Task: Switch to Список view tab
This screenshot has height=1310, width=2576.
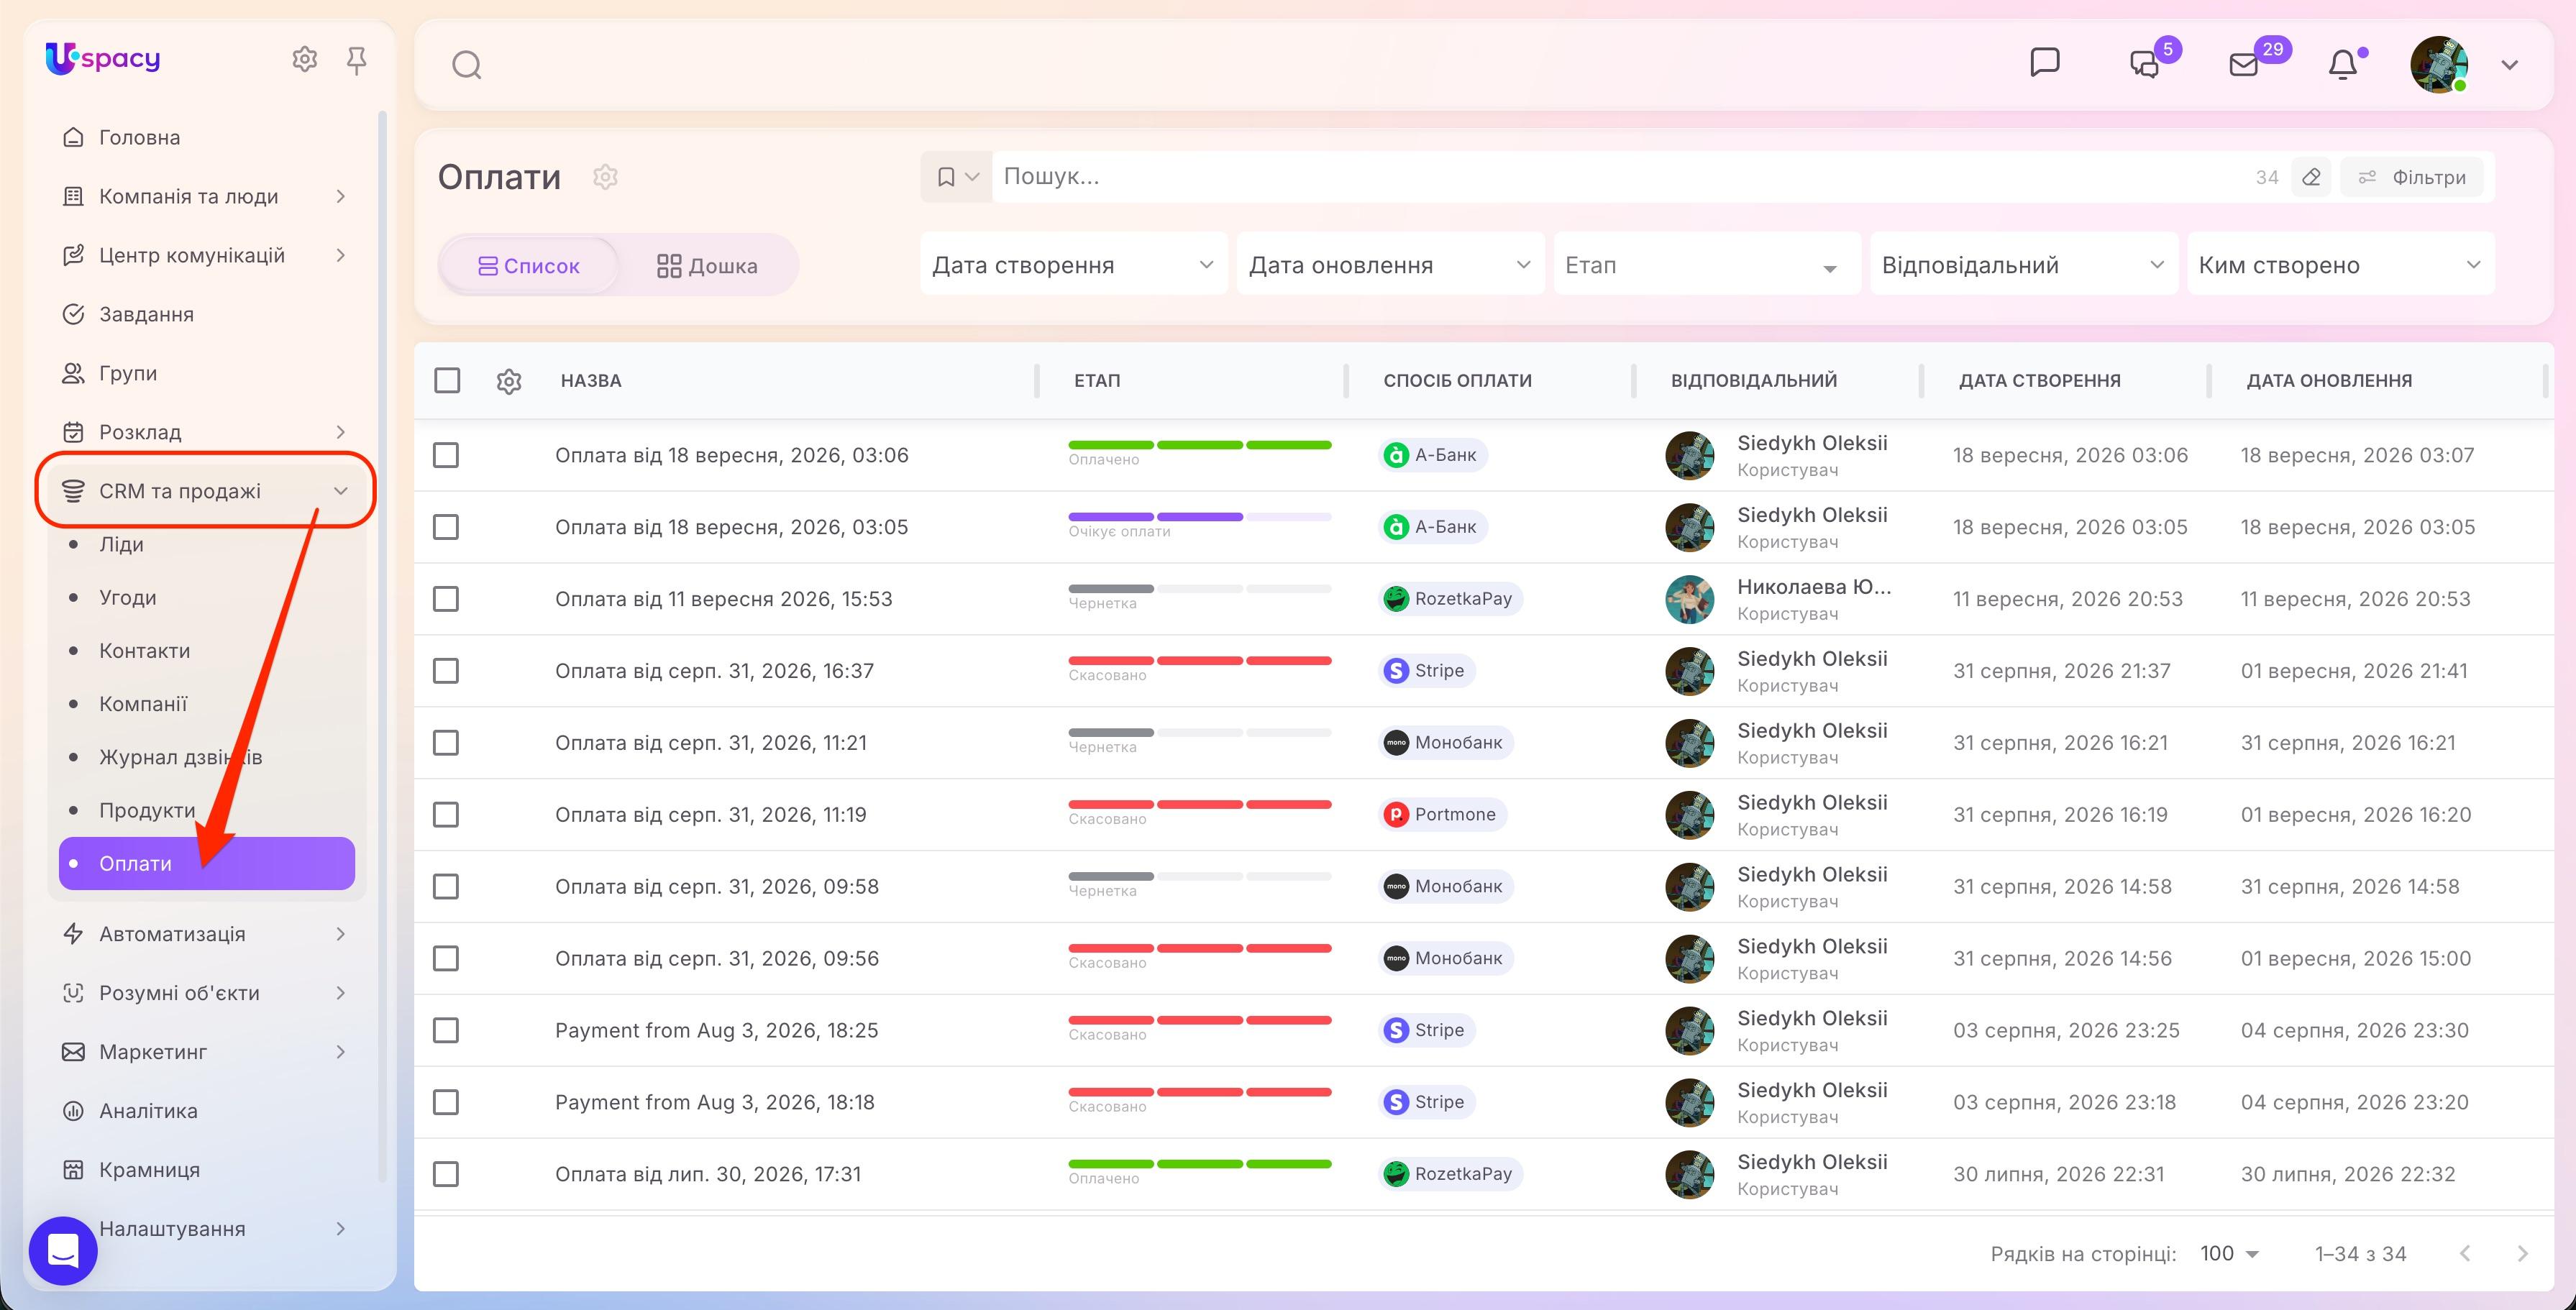Action: (x=529, y=266)
